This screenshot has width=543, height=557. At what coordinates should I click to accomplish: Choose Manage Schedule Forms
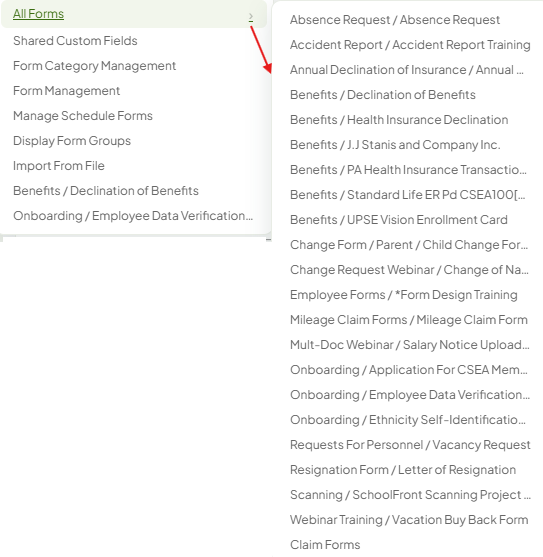coord(83,116)
